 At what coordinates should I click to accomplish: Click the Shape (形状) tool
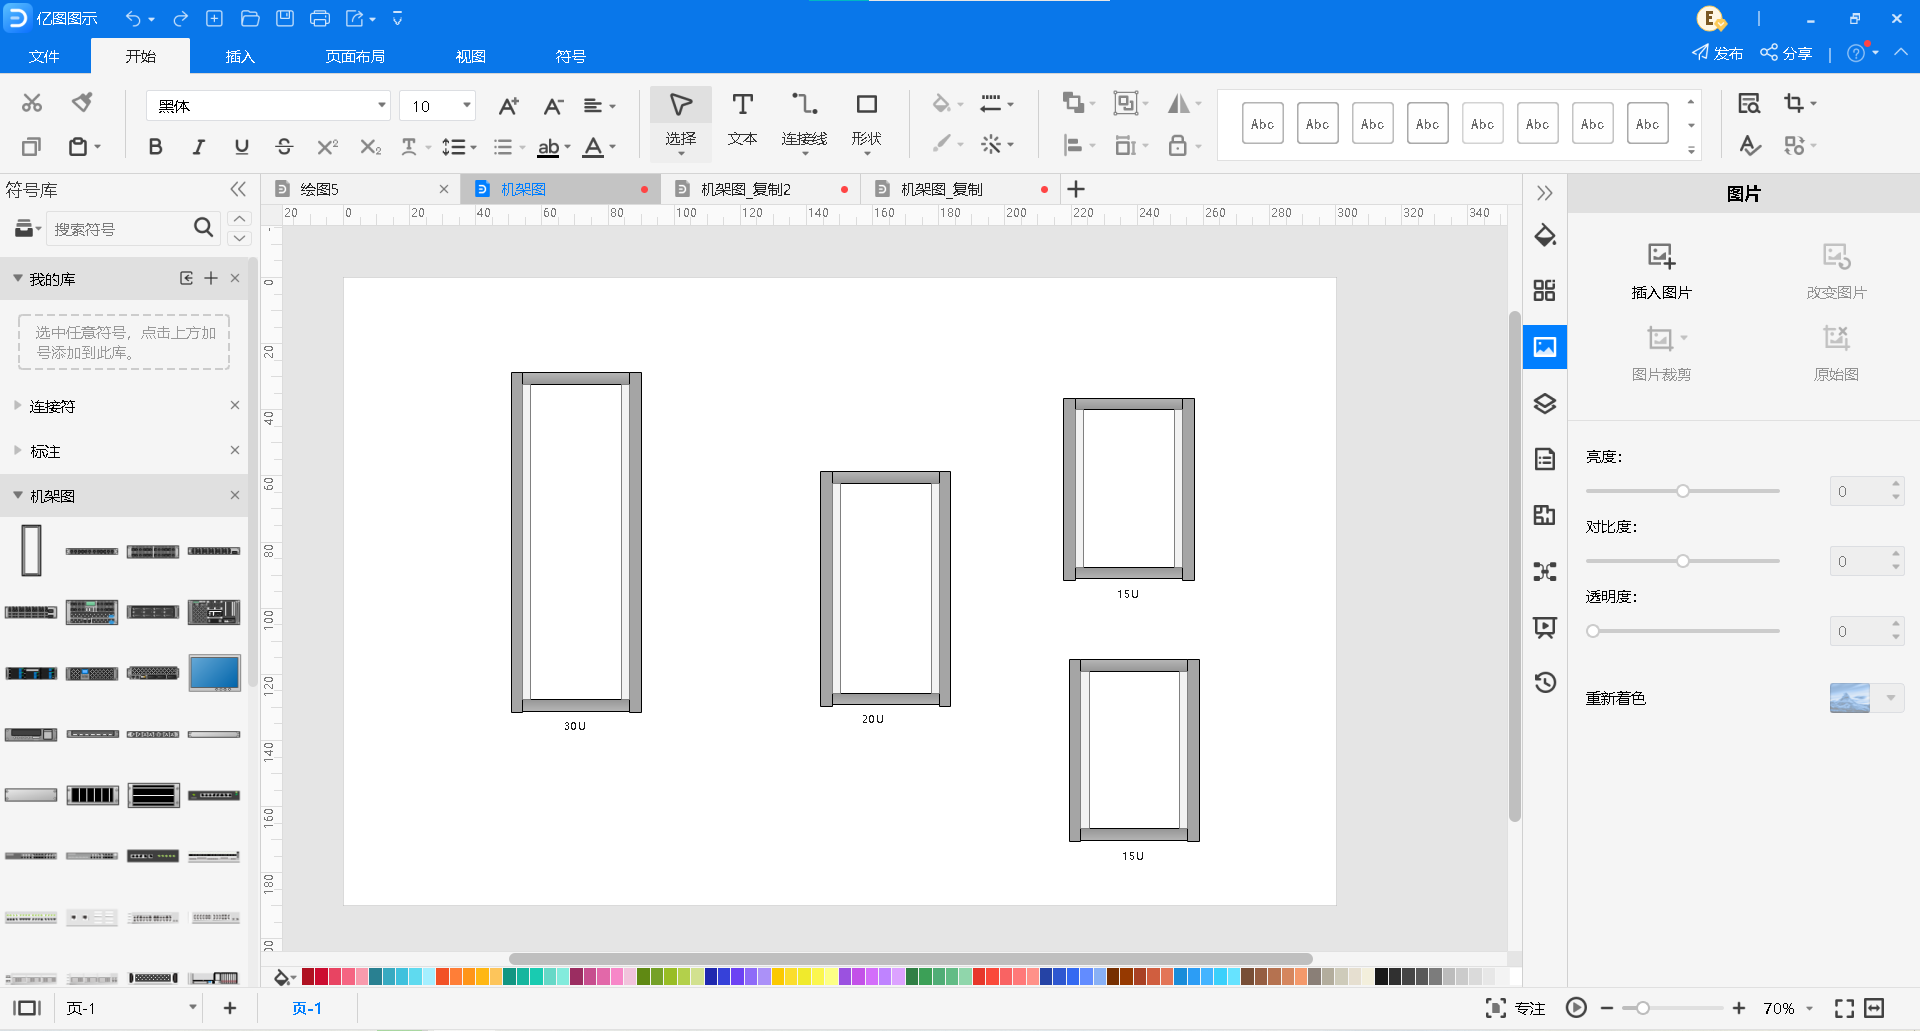pyautogui.click(x=866, y=119)
